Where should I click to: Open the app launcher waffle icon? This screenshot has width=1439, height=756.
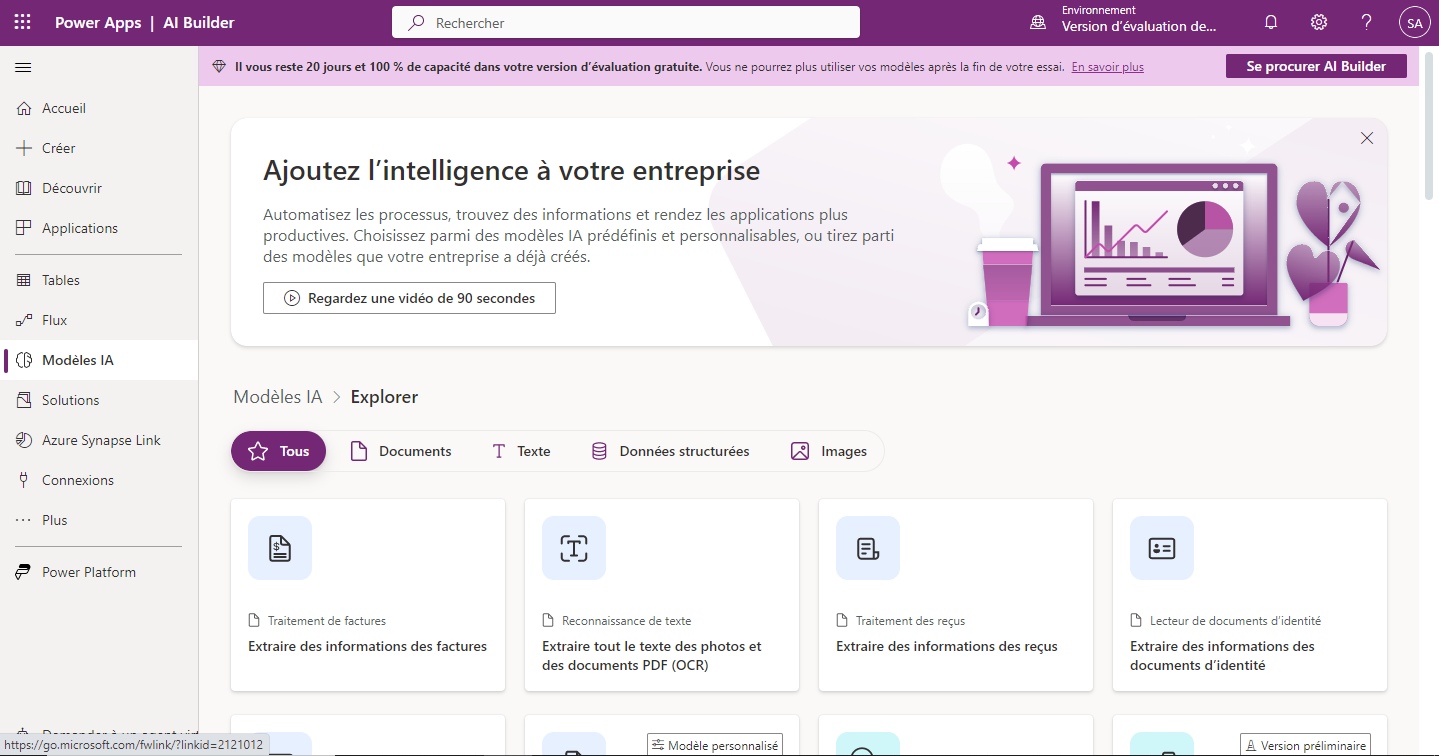coord(22,22)
